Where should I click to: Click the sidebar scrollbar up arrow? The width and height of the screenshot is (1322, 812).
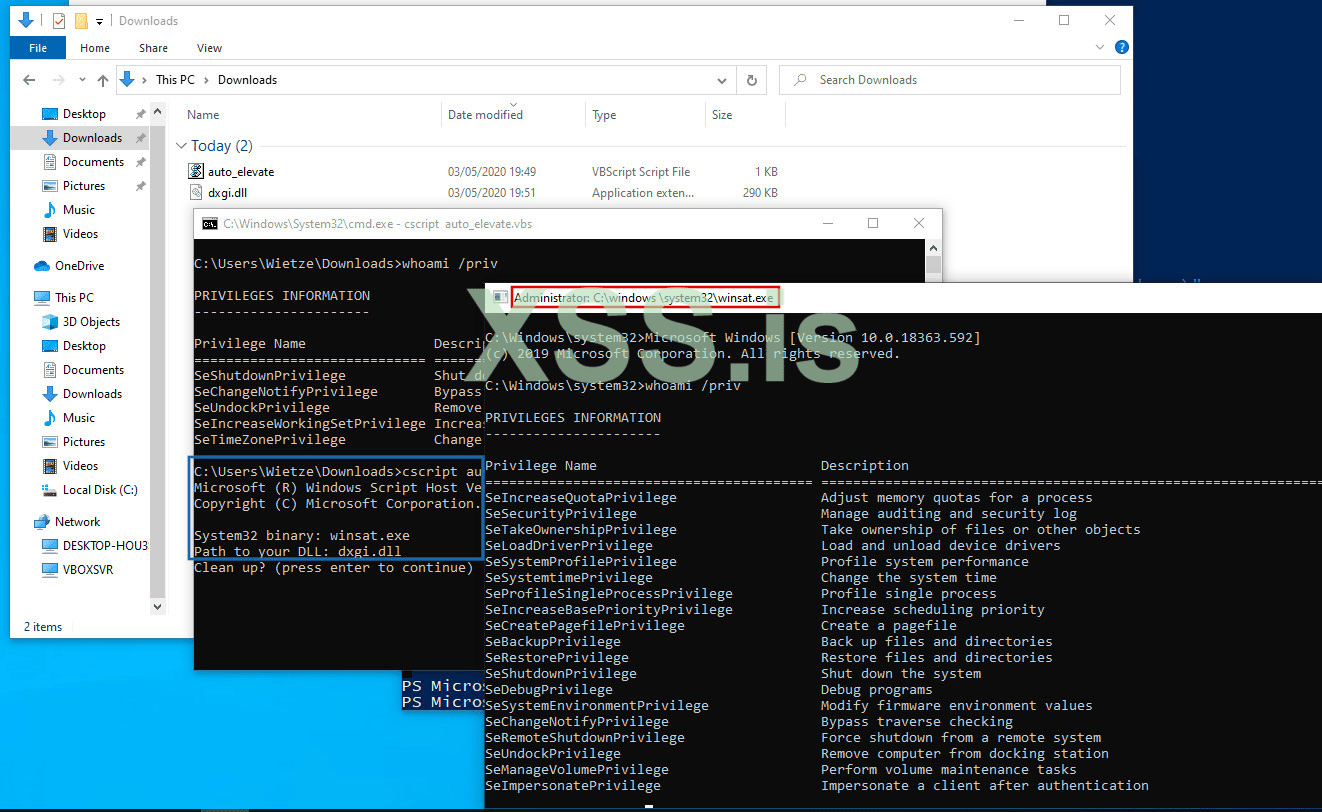tap(158, 111)
